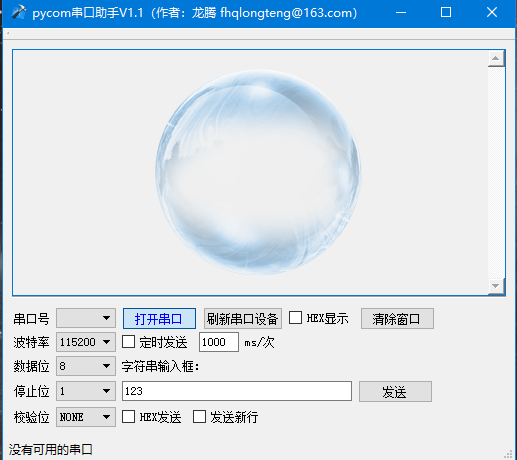Viewport: 517px width, 460px height.
Task: Minimize the pycom window
Action: (401, 13)
